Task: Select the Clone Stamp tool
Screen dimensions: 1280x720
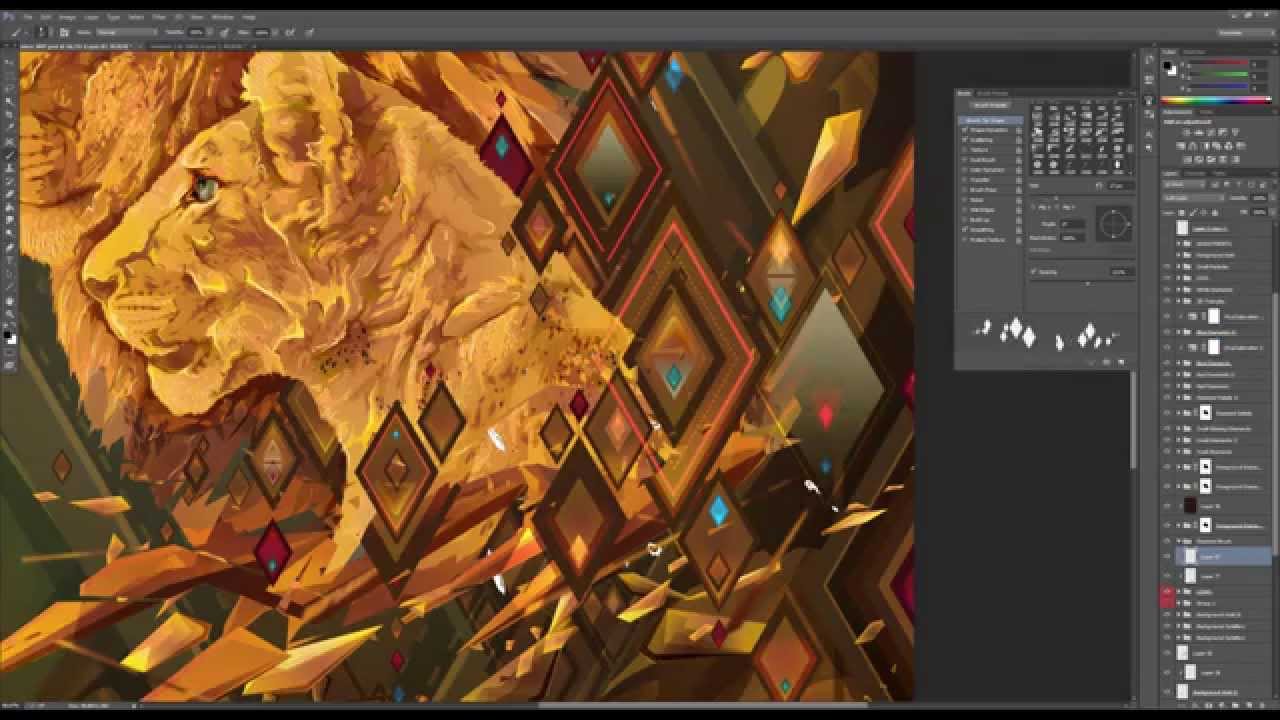Action: (x=10, y=168)
